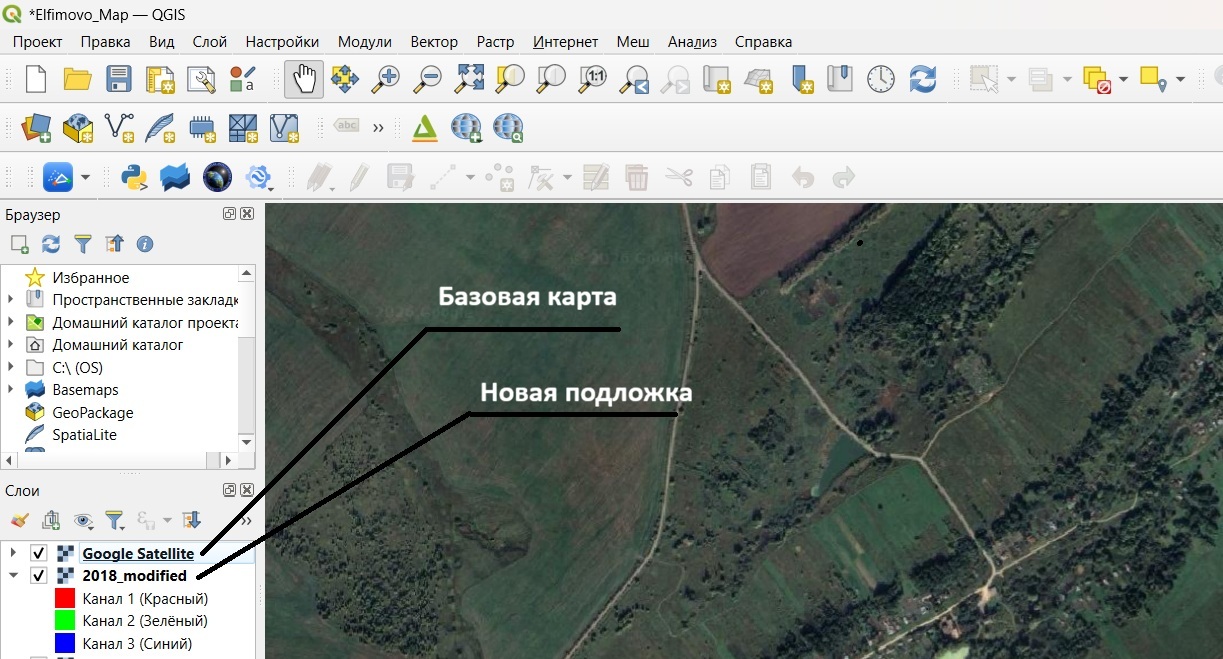Viewport: 1223px width, 659px height.
Task: Open the dark Earth globe plugin icon
Action: point(217,178)
